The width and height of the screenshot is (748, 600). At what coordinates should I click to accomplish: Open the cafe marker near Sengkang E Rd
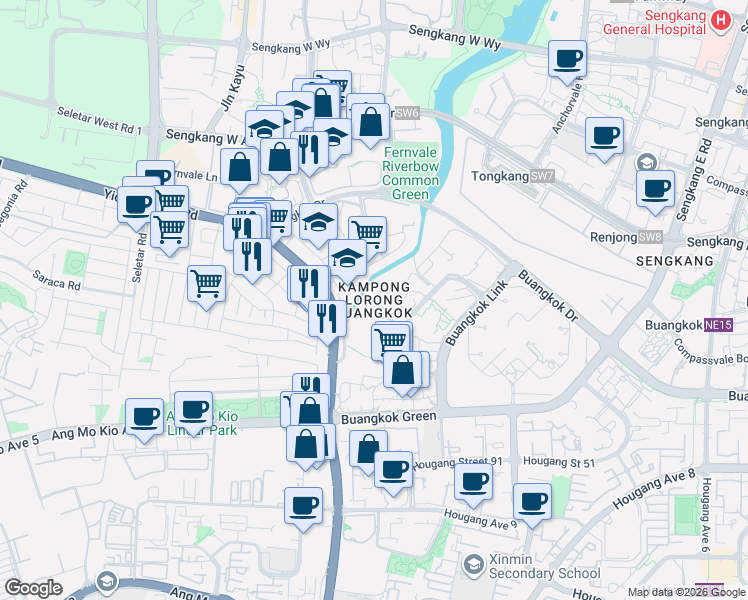(x=655, y=191)
